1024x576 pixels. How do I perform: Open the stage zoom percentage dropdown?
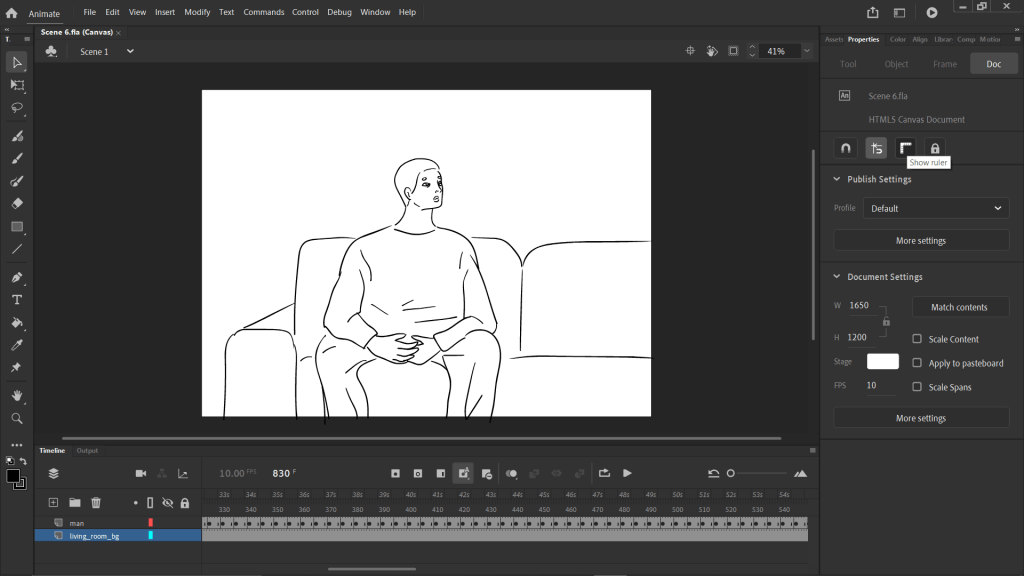click(807, 51)
